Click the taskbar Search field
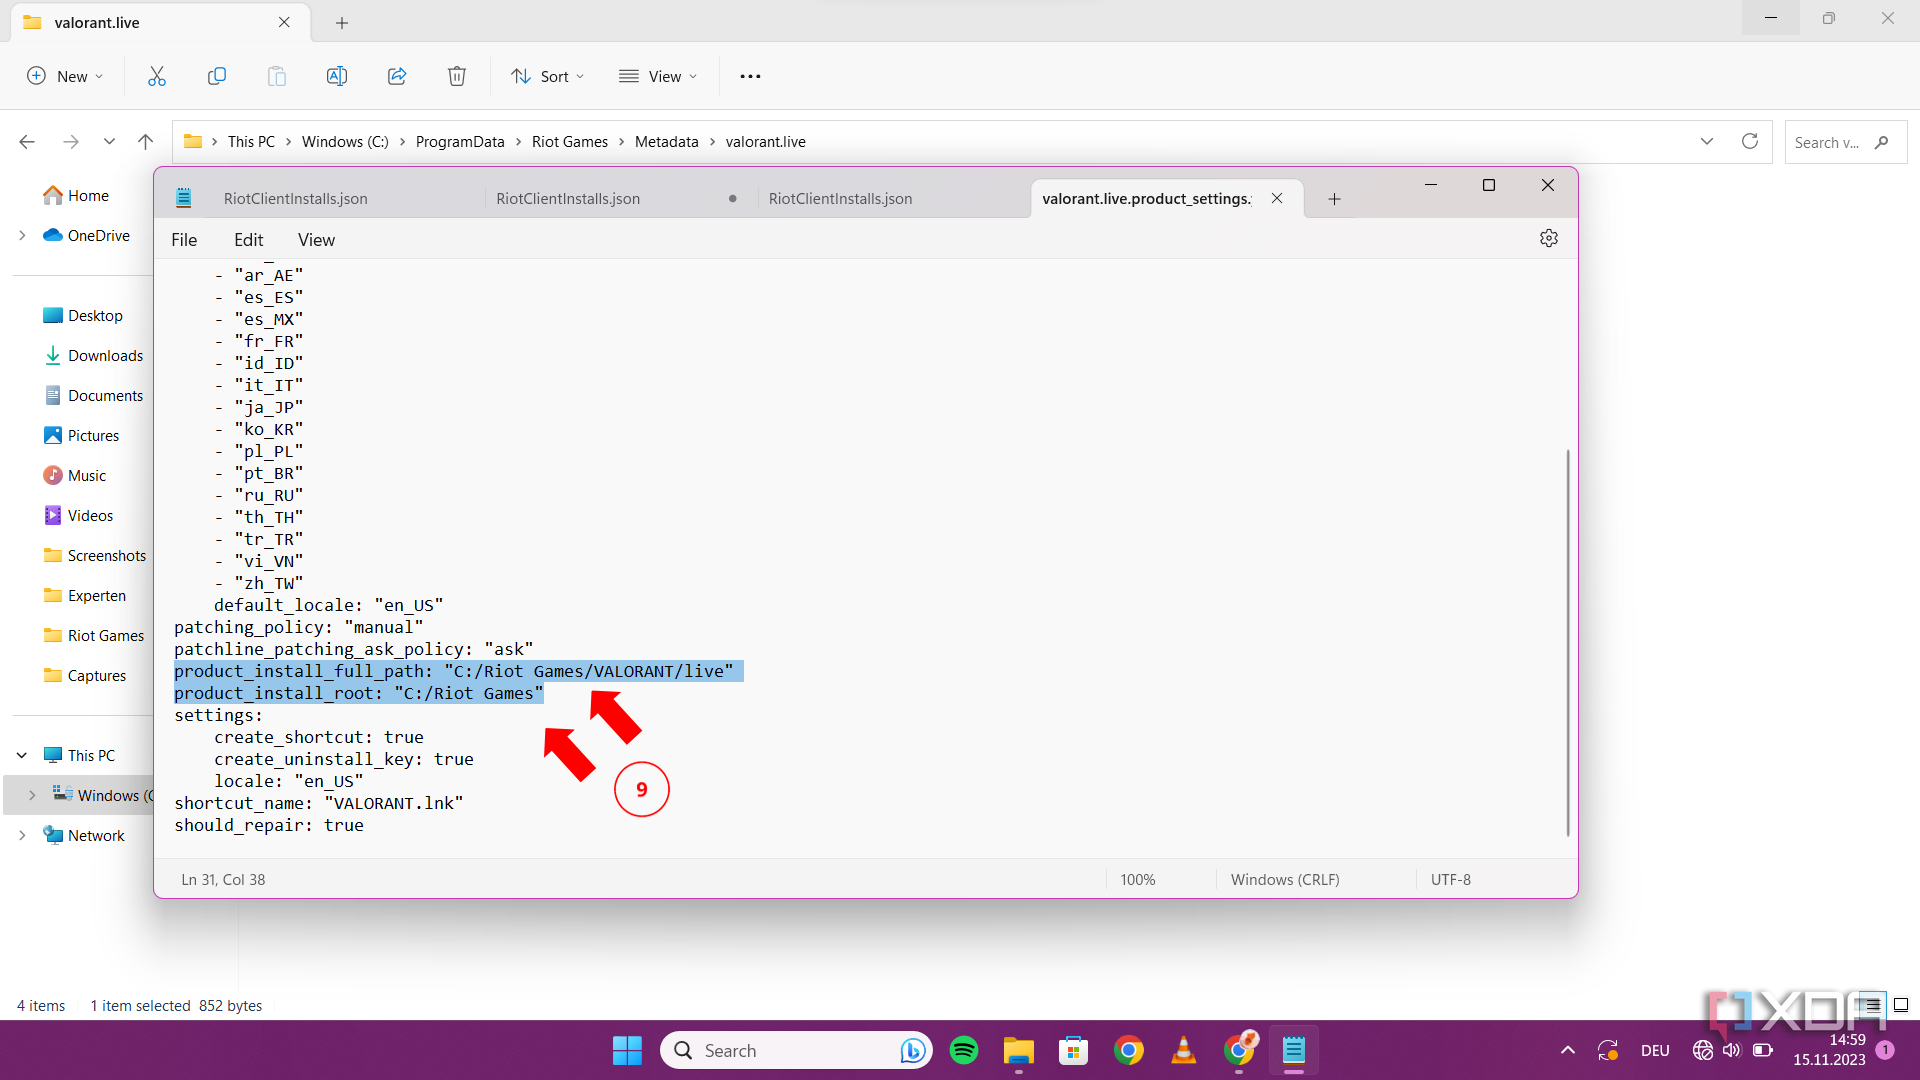 pos(796,1050)
